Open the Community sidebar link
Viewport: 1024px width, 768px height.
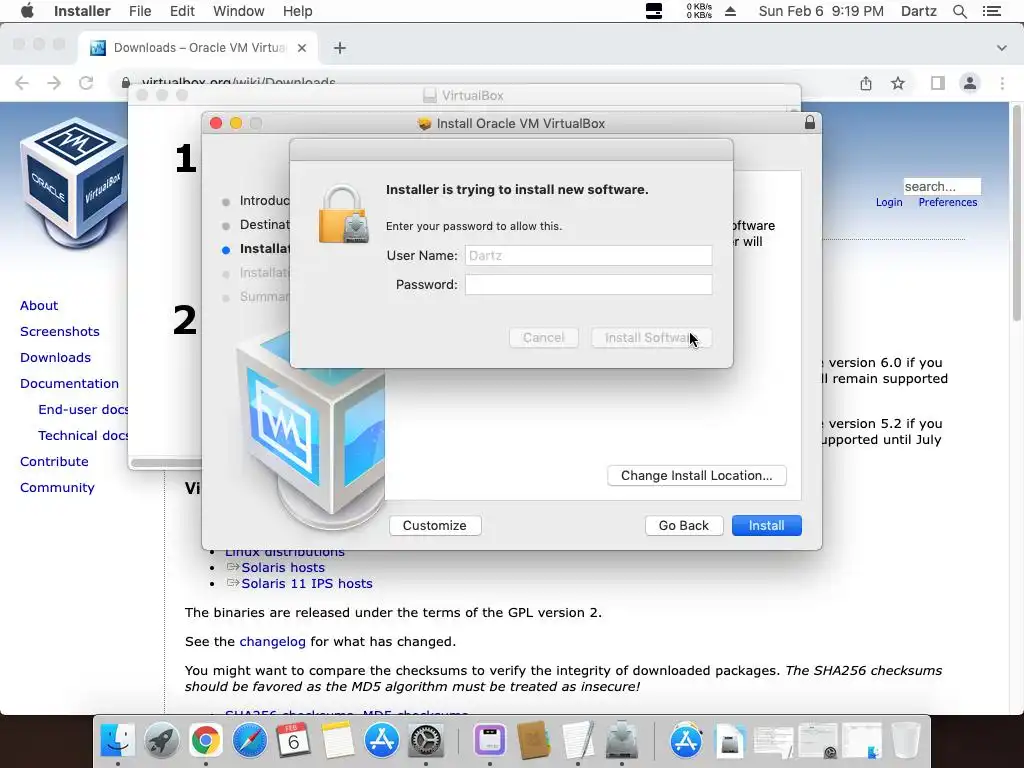pyautogui.click(x=57, y=488)
